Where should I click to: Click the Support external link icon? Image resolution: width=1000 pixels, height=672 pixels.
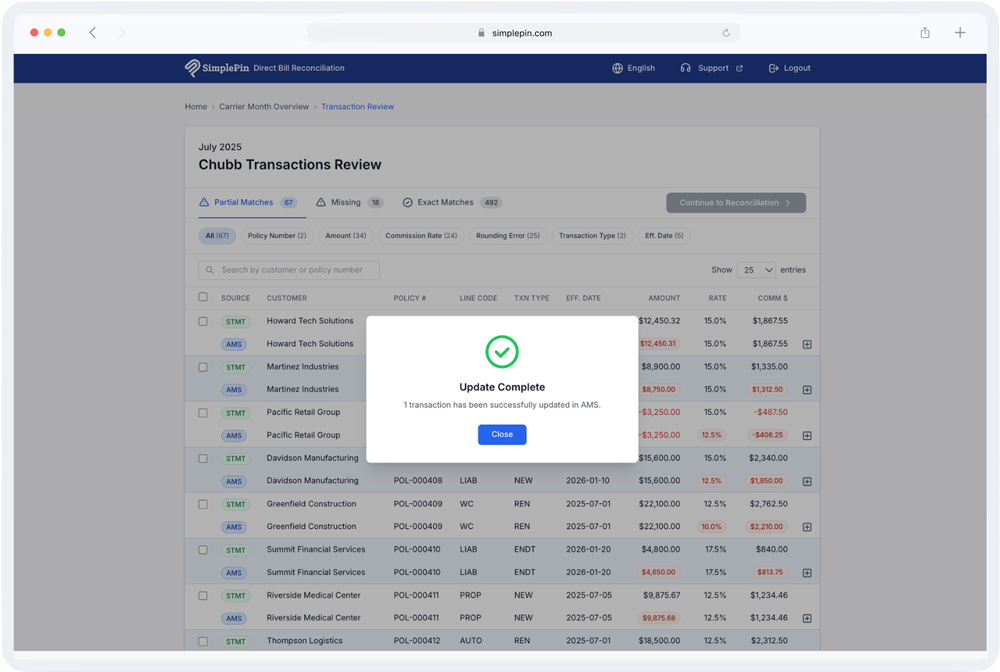(x=739, y=68)
